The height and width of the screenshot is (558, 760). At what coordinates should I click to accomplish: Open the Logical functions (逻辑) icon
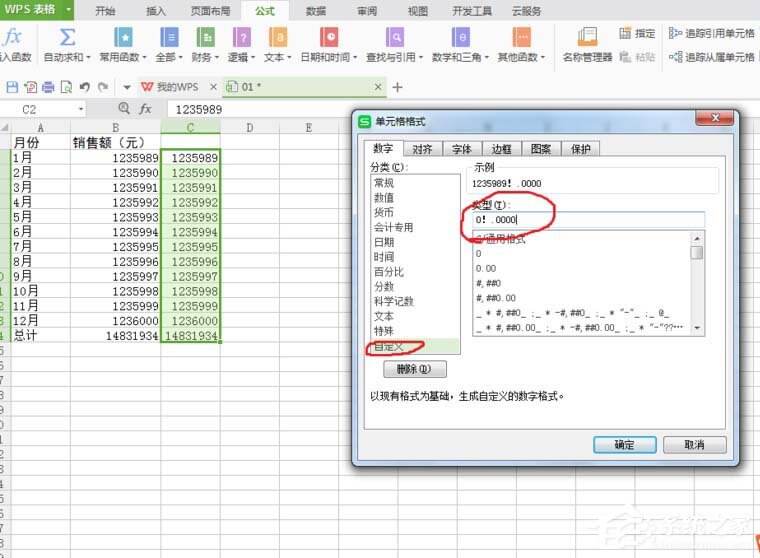241,37
